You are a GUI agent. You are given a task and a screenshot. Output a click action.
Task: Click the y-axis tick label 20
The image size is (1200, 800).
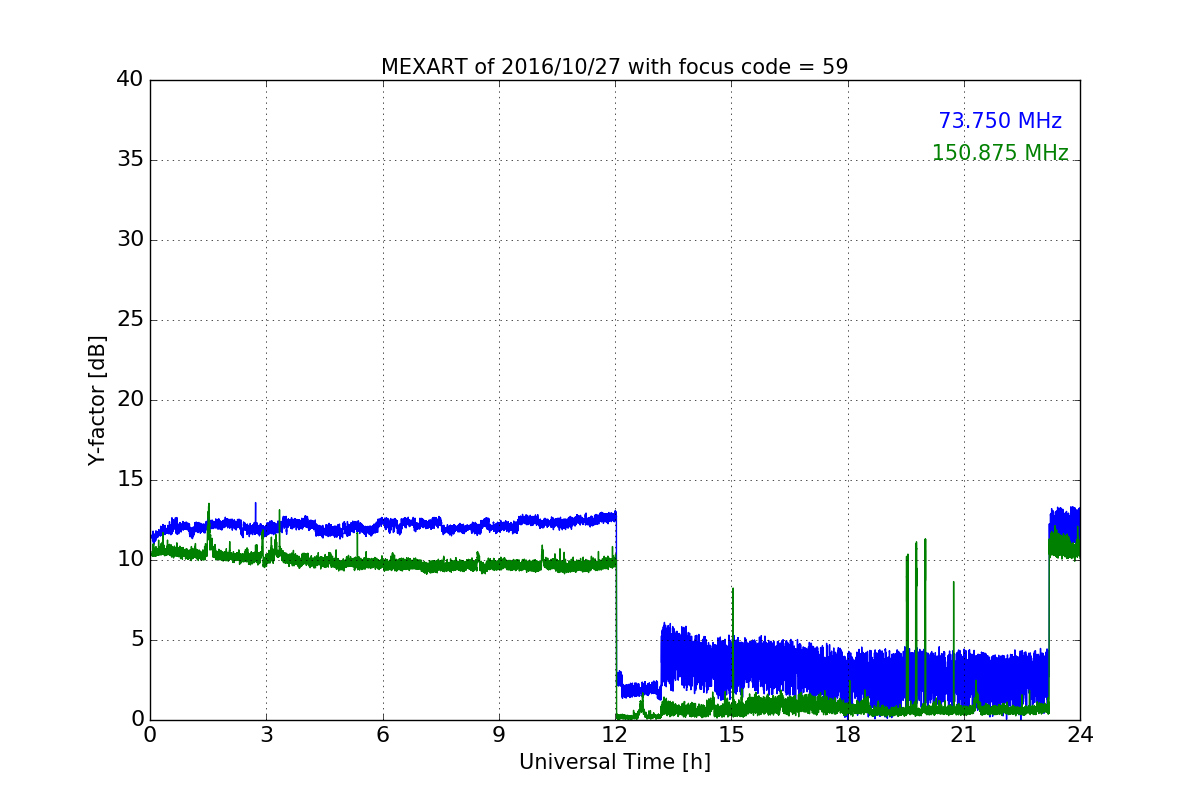[x=130, y=400]
